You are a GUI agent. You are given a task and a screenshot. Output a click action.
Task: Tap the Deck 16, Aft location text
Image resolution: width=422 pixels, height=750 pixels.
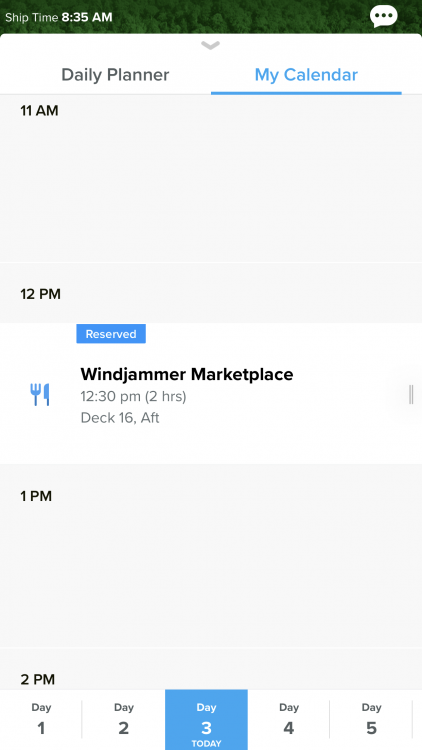click(x=120, y=418)
